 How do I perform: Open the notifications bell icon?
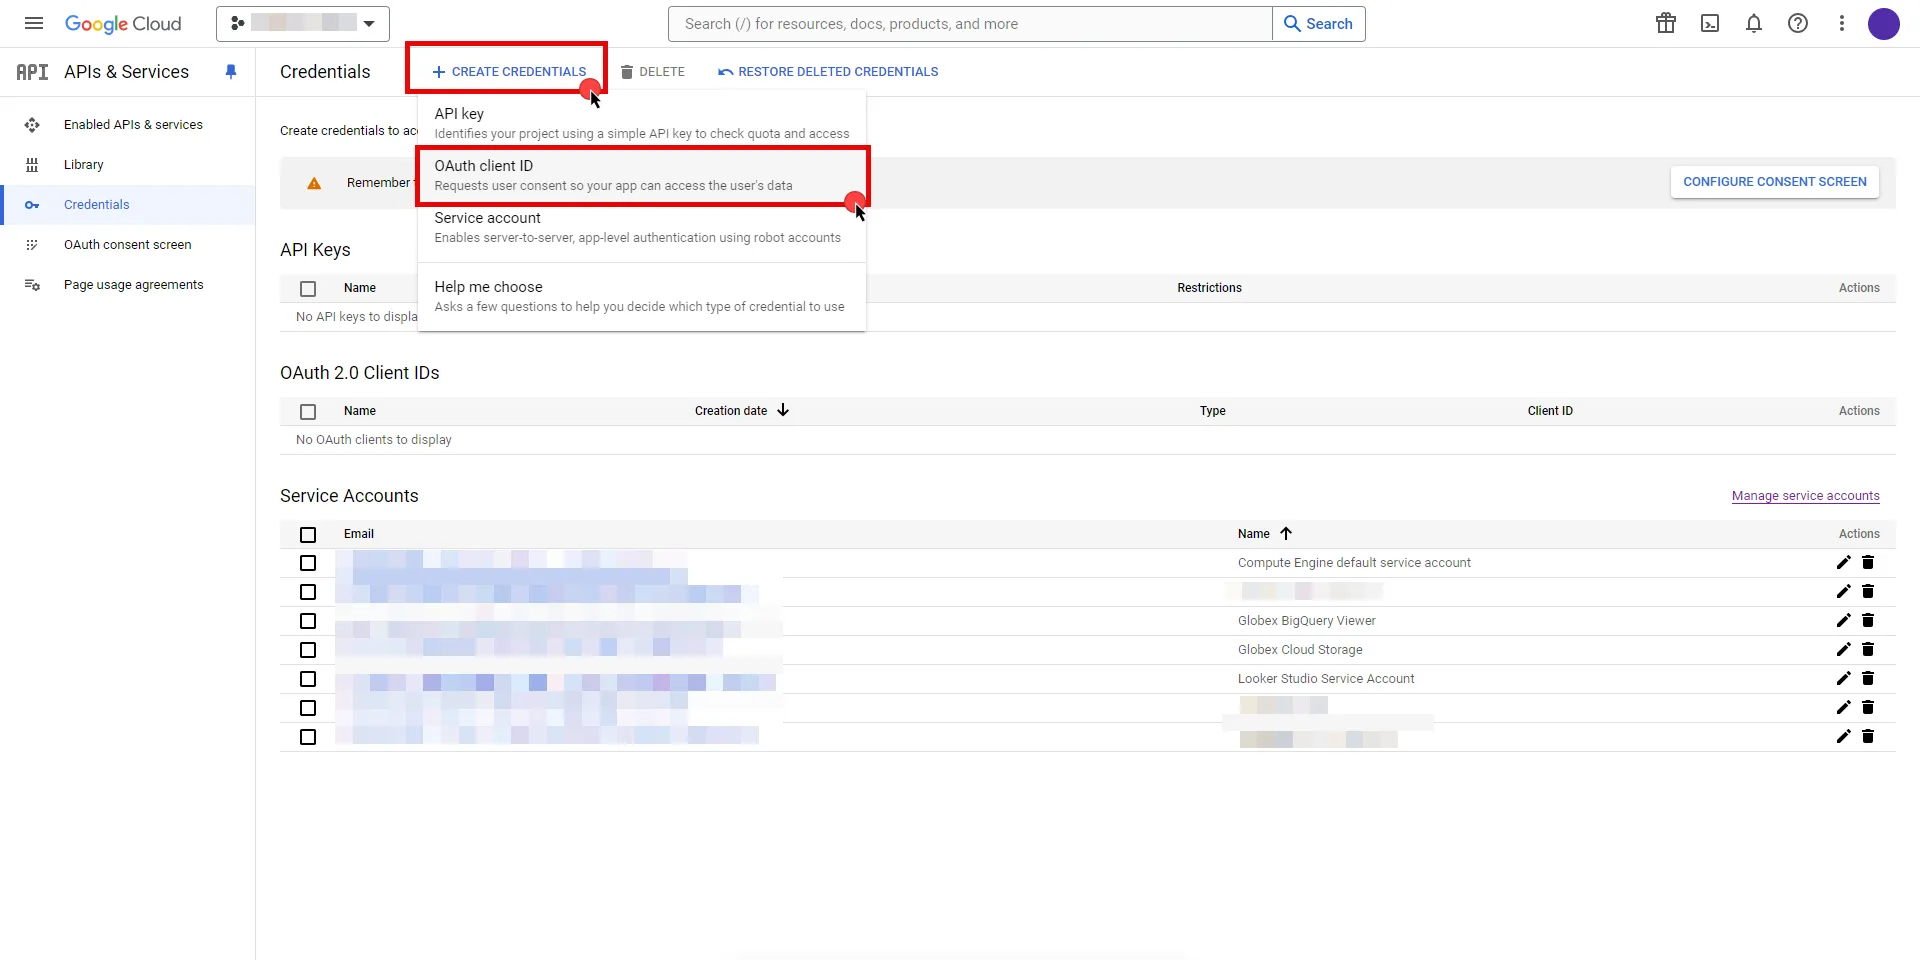(1754, 23)
